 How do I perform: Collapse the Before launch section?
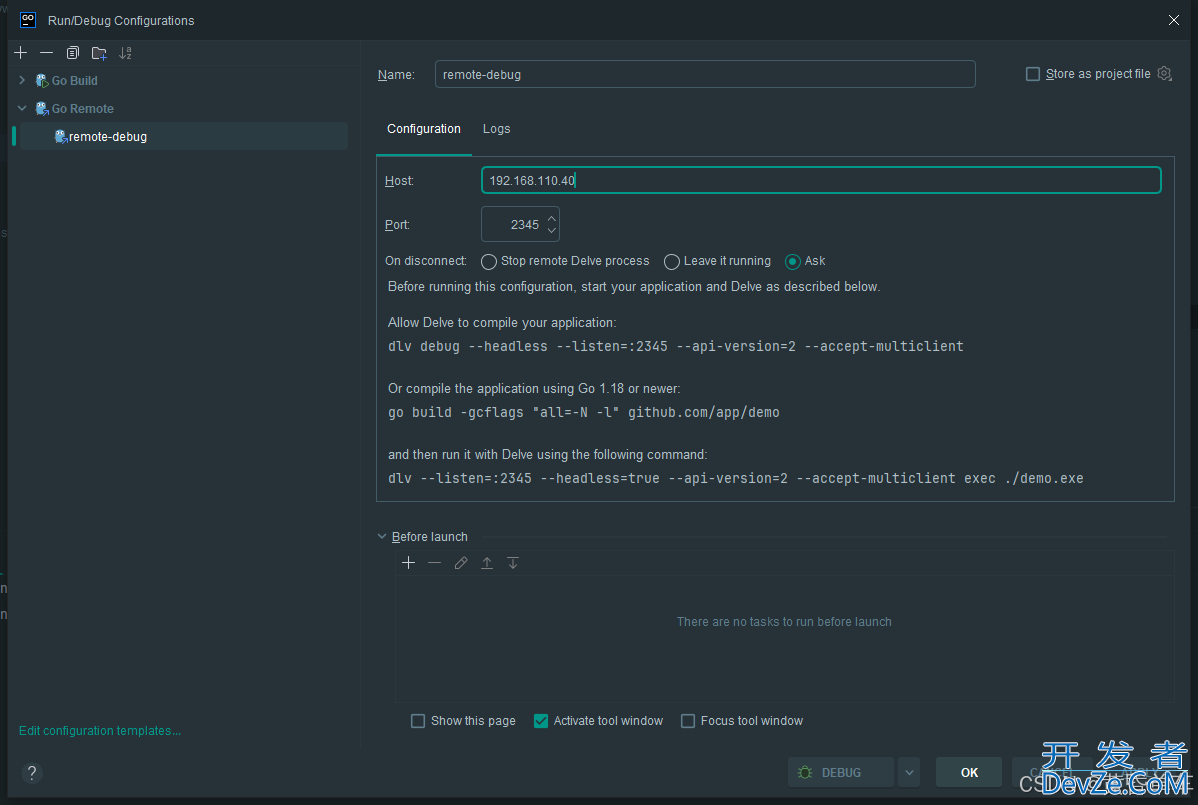click(382, 537)
